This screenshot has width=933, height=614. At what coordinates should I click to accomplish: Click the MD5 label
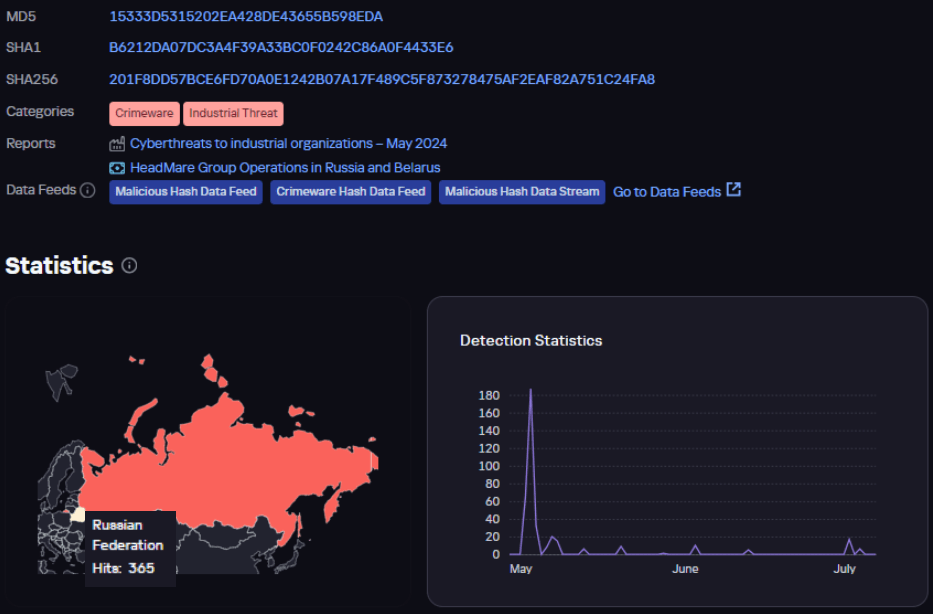coord(21,17)
